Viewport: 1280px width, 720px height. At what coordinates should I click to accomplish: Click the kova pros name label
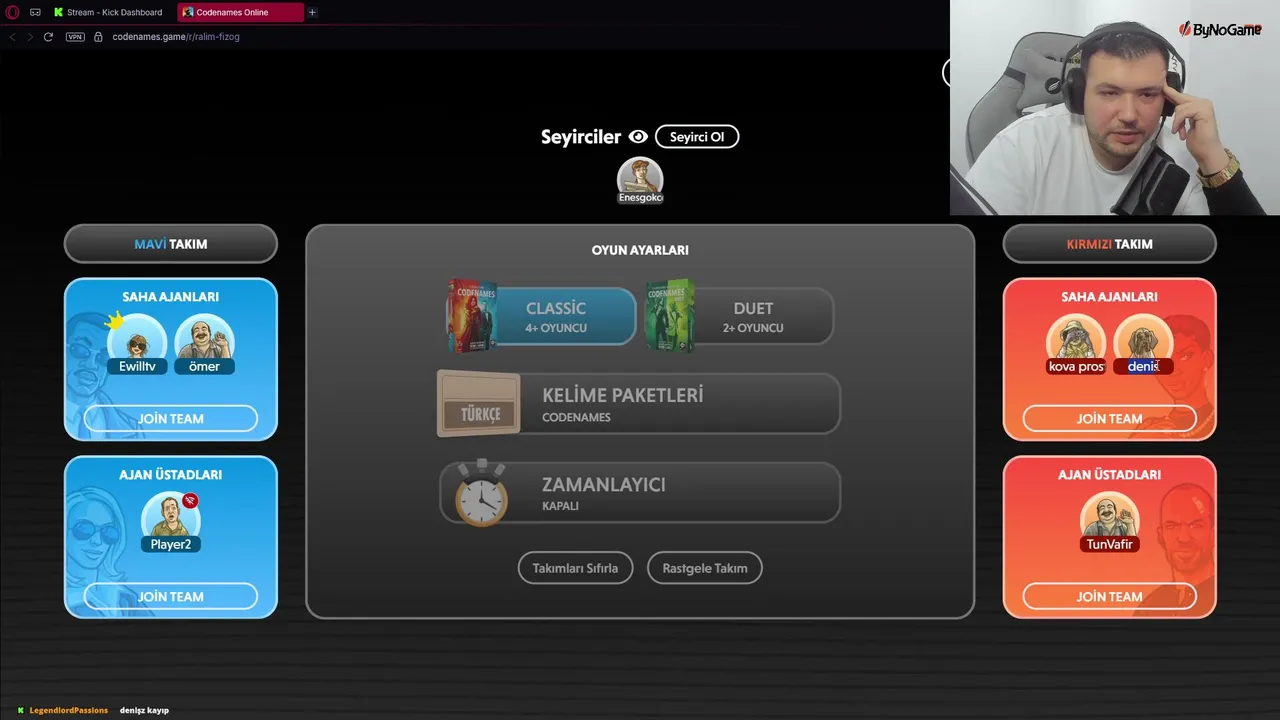tap(1076, 366)
